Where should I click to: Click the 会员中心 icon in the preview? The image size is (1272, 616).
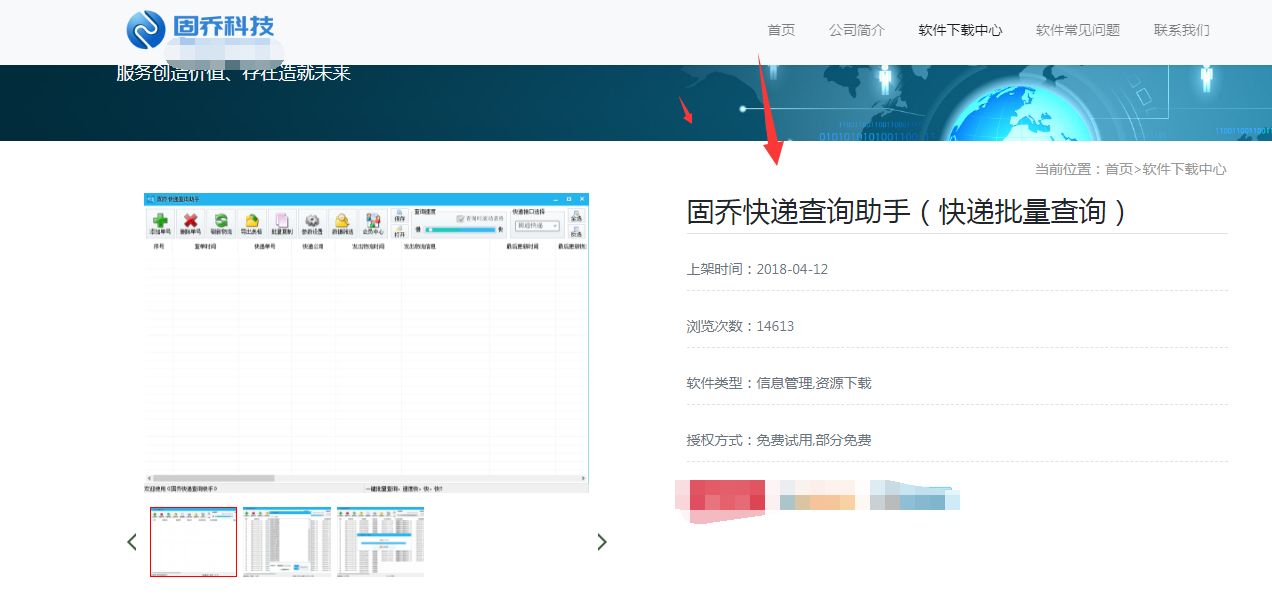pos(373,223)
